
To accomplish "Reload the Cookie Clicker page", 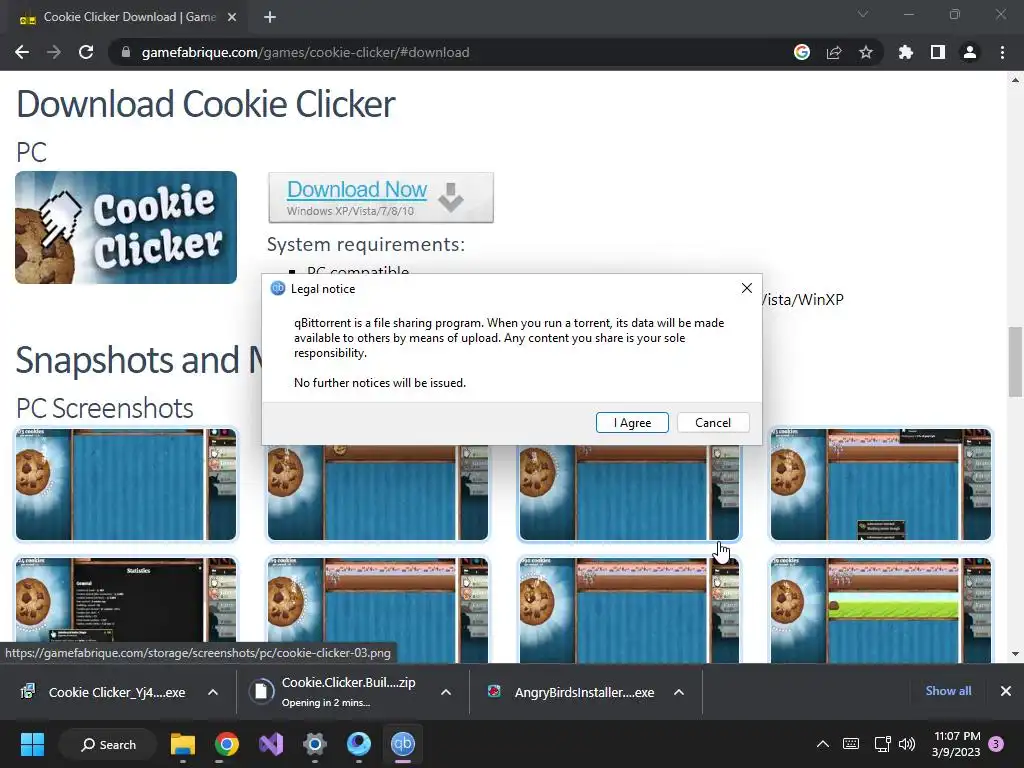I will [86, 52].
